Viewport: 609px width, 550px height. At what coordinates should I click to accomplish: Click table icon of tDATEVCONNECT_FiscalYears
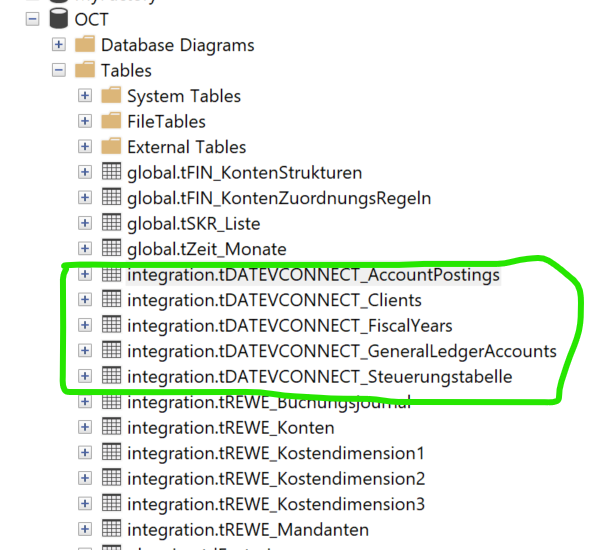click(x=111, y=324)
